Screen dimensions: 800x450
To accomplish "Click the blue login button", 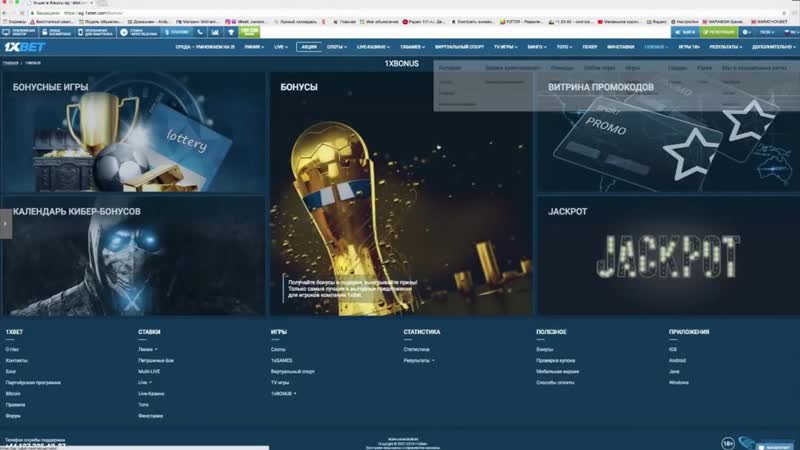I will point(685,32).
